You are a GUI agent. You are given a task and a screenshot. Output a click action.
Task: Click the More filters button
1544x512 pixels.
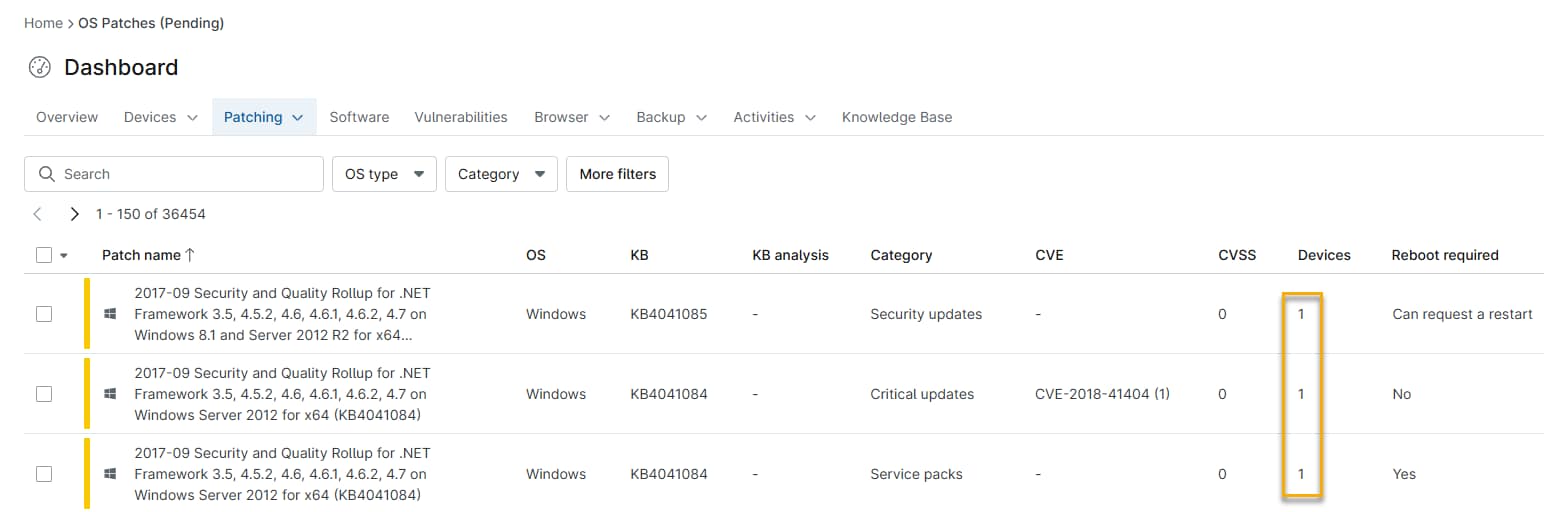[x=617, y=174]
